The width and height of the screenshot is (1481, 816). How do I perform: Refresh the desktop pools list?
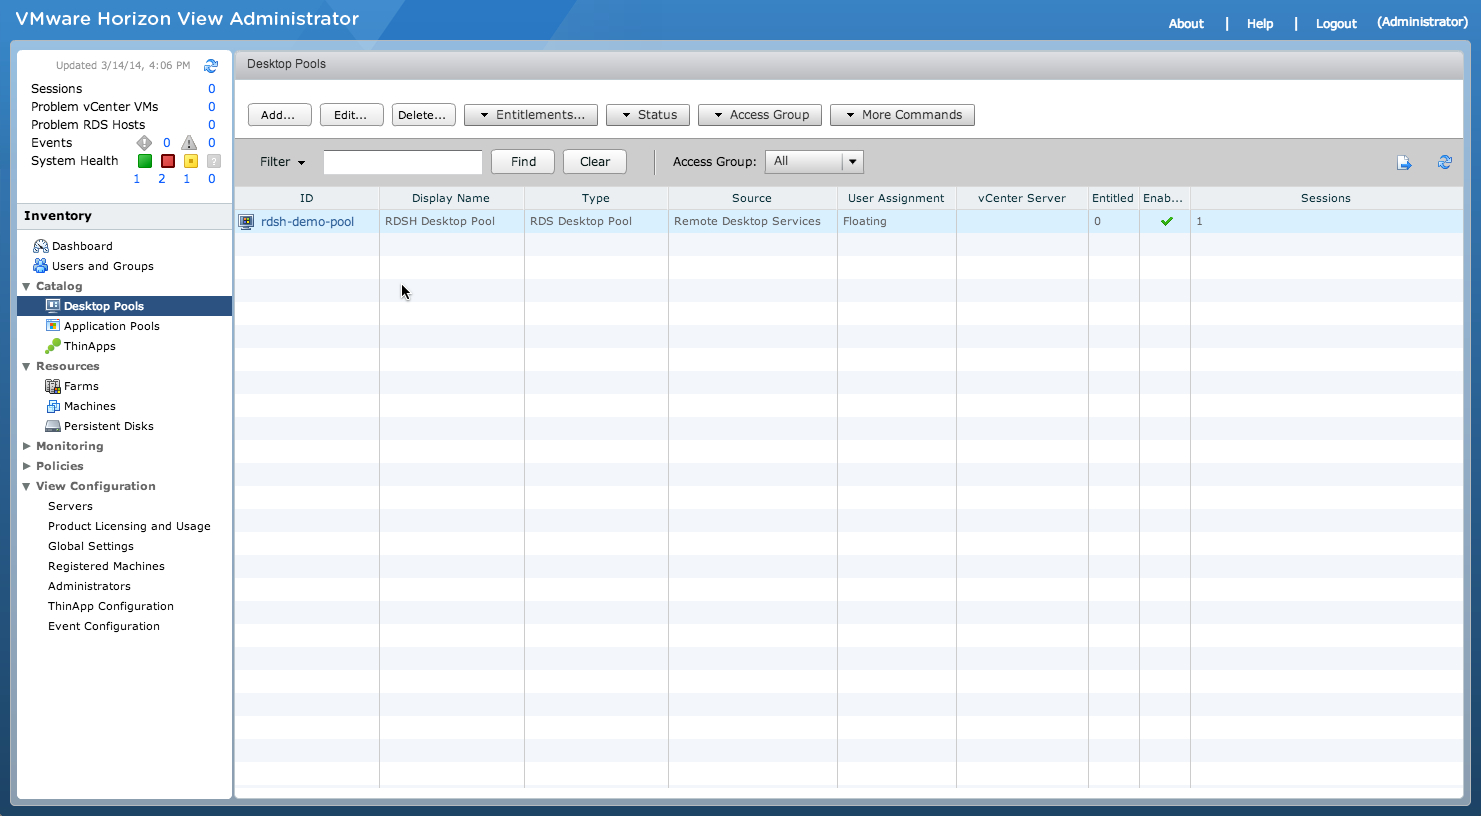click(1444, 161)
